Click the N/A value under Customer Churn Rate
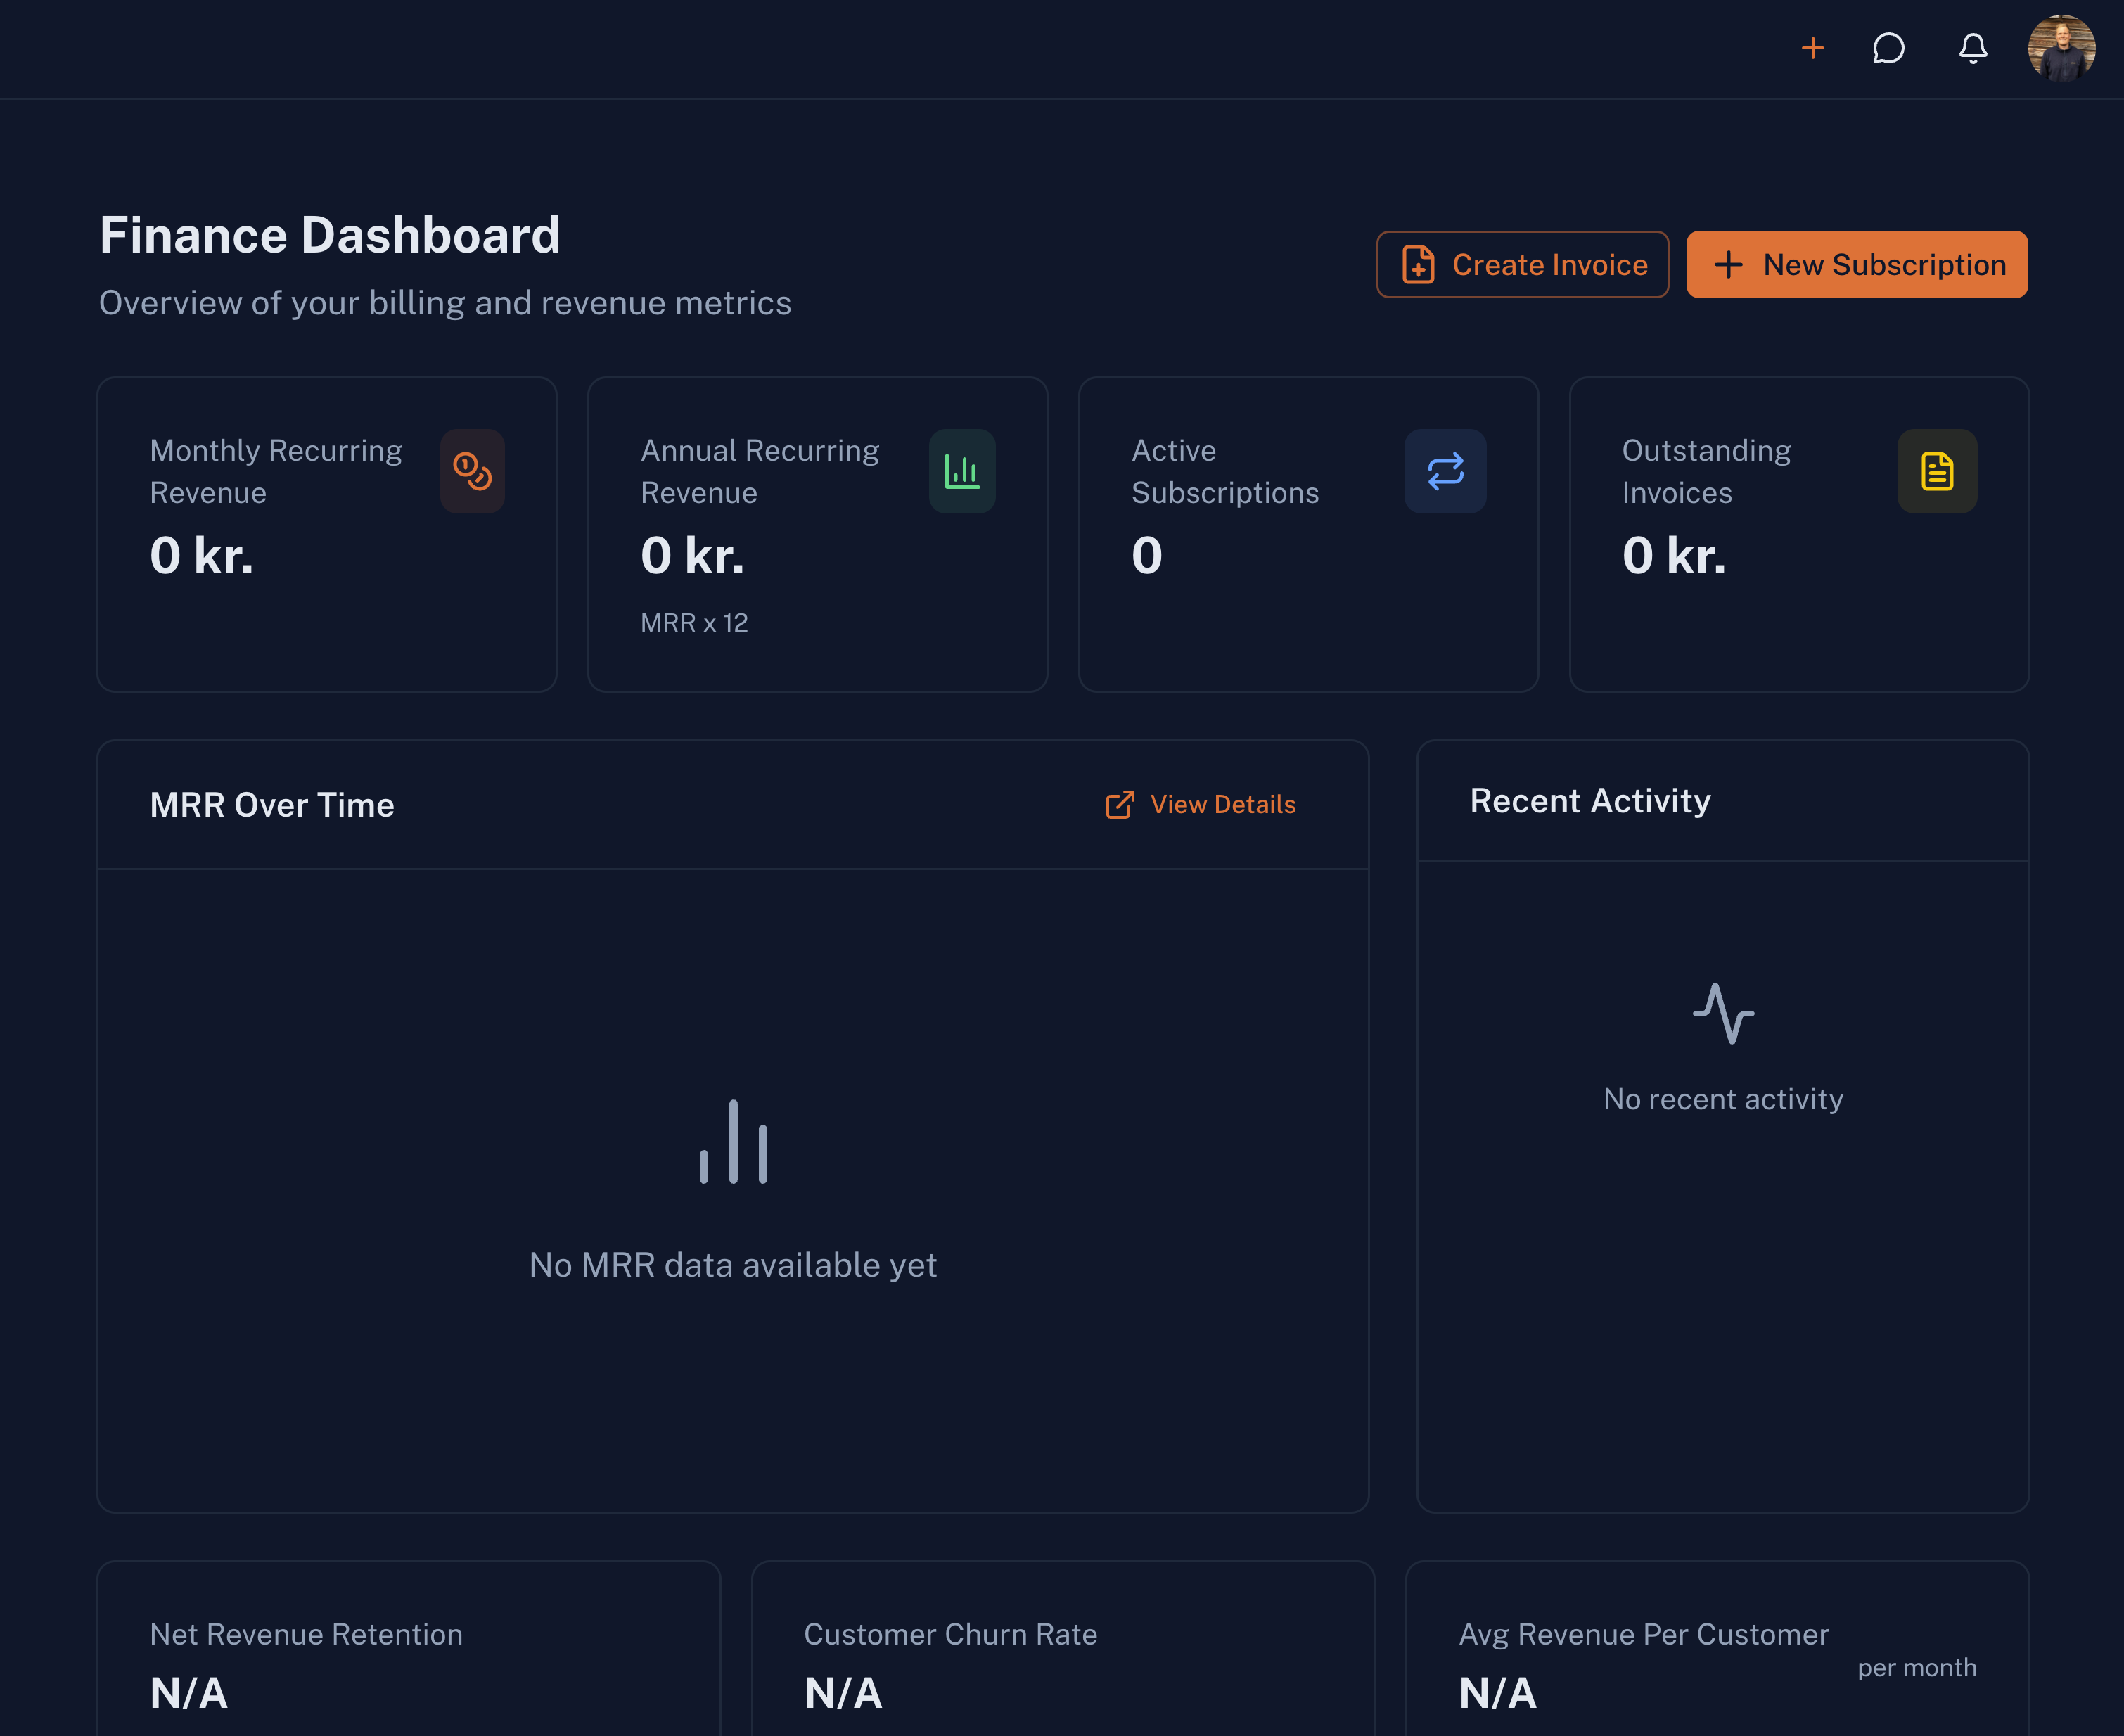Viewport: 2124px width, 1736px height. tap(843, 1693)
